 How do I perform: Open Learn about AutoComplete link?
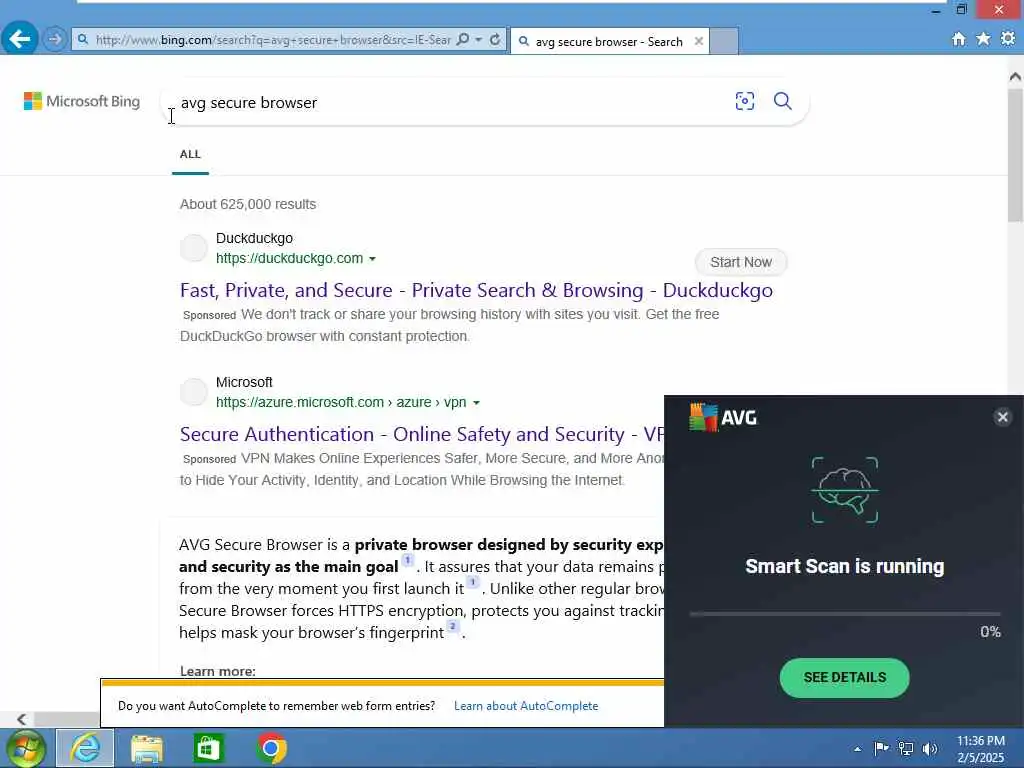tap(526, 706)
